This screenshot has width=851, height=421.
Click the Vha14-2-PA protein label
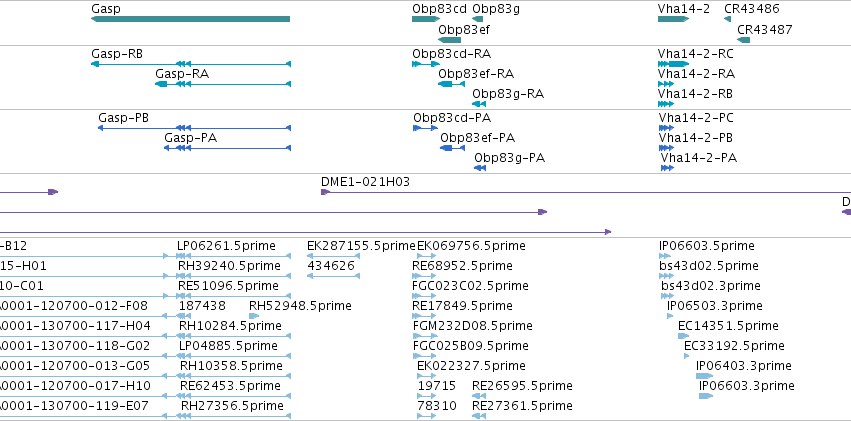pos(699,158)
